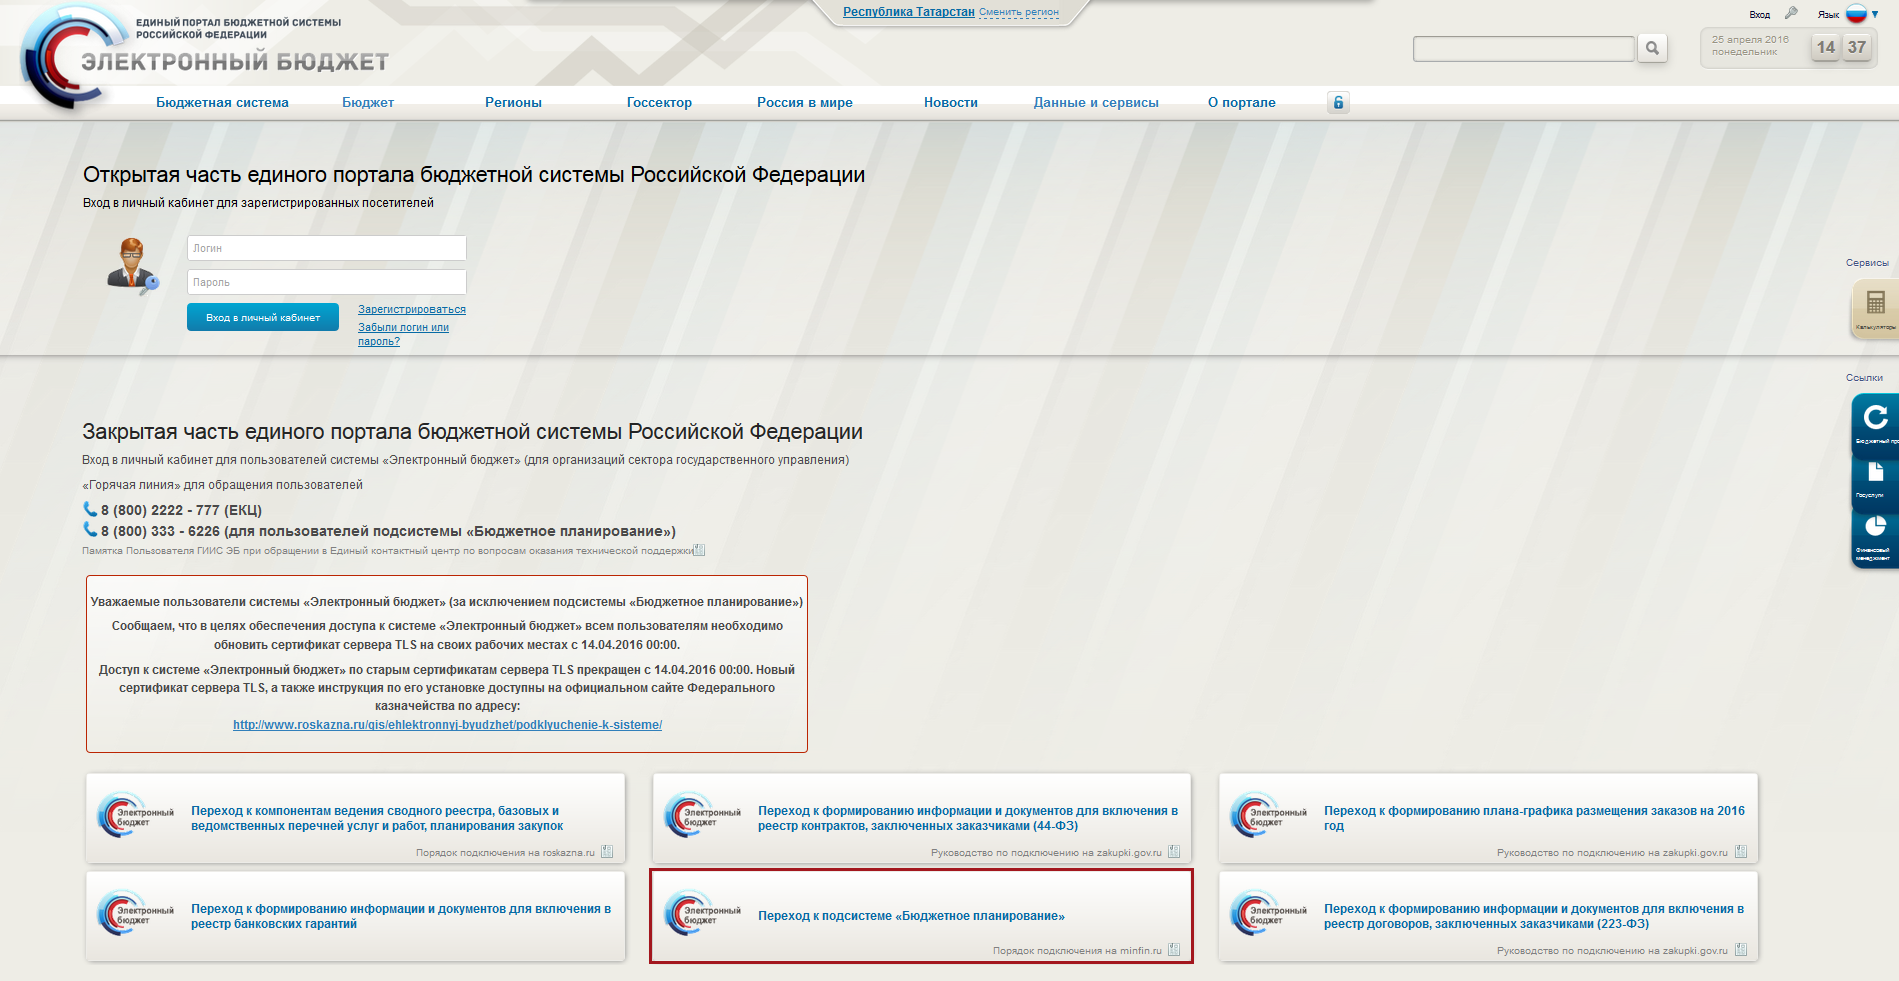Open the Данные и сервисы menu
1899x981 pixels.
[1096, 102]
